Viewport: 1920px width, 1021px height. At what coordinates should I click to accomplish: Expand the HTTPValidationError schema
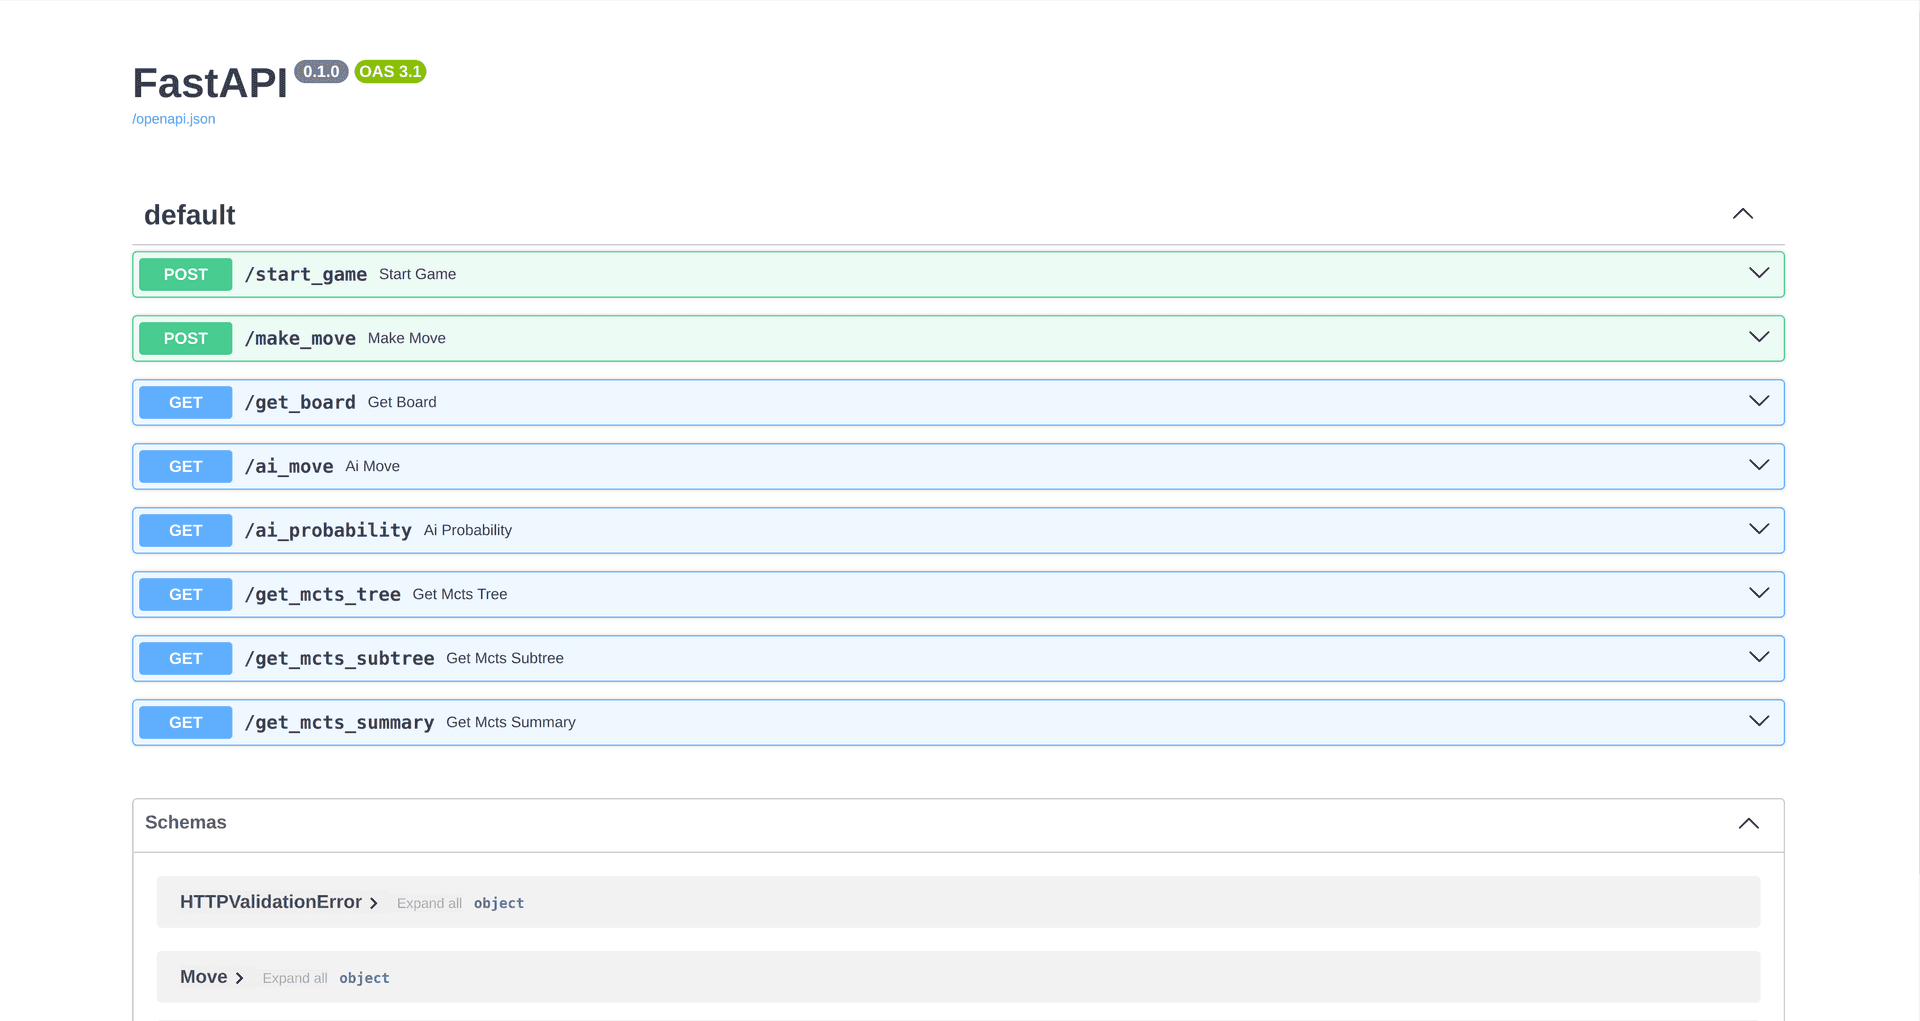(x=279, y=902)
